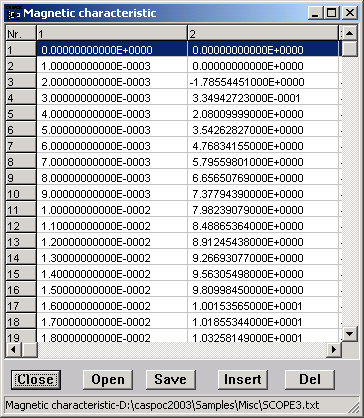Screen dimensions: 364x418
Task: Close window via title bar X
Action: click(350, 13)
